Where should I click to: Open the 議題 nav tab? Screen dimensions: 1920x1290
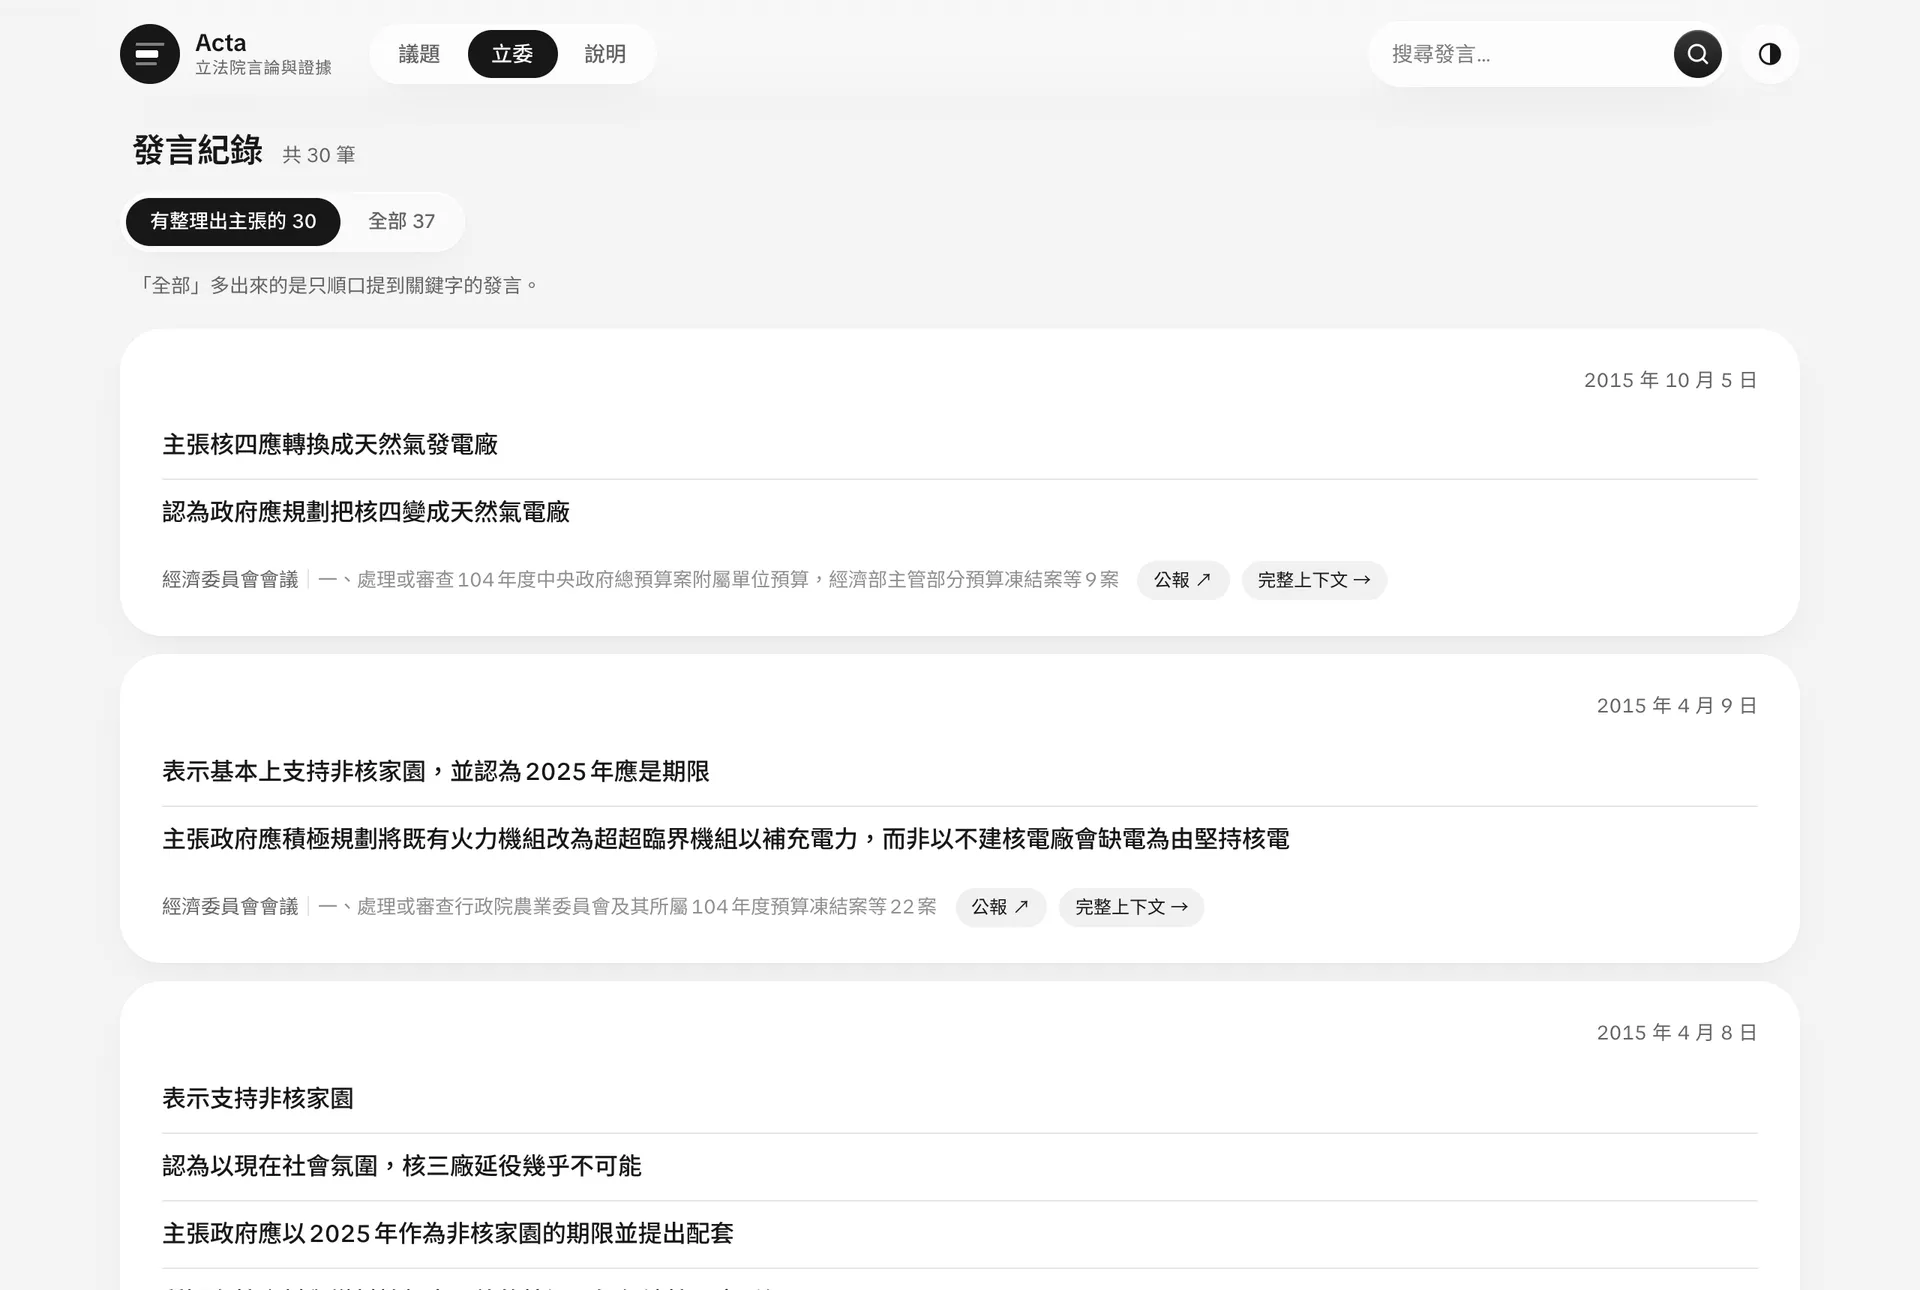[419, 54]
